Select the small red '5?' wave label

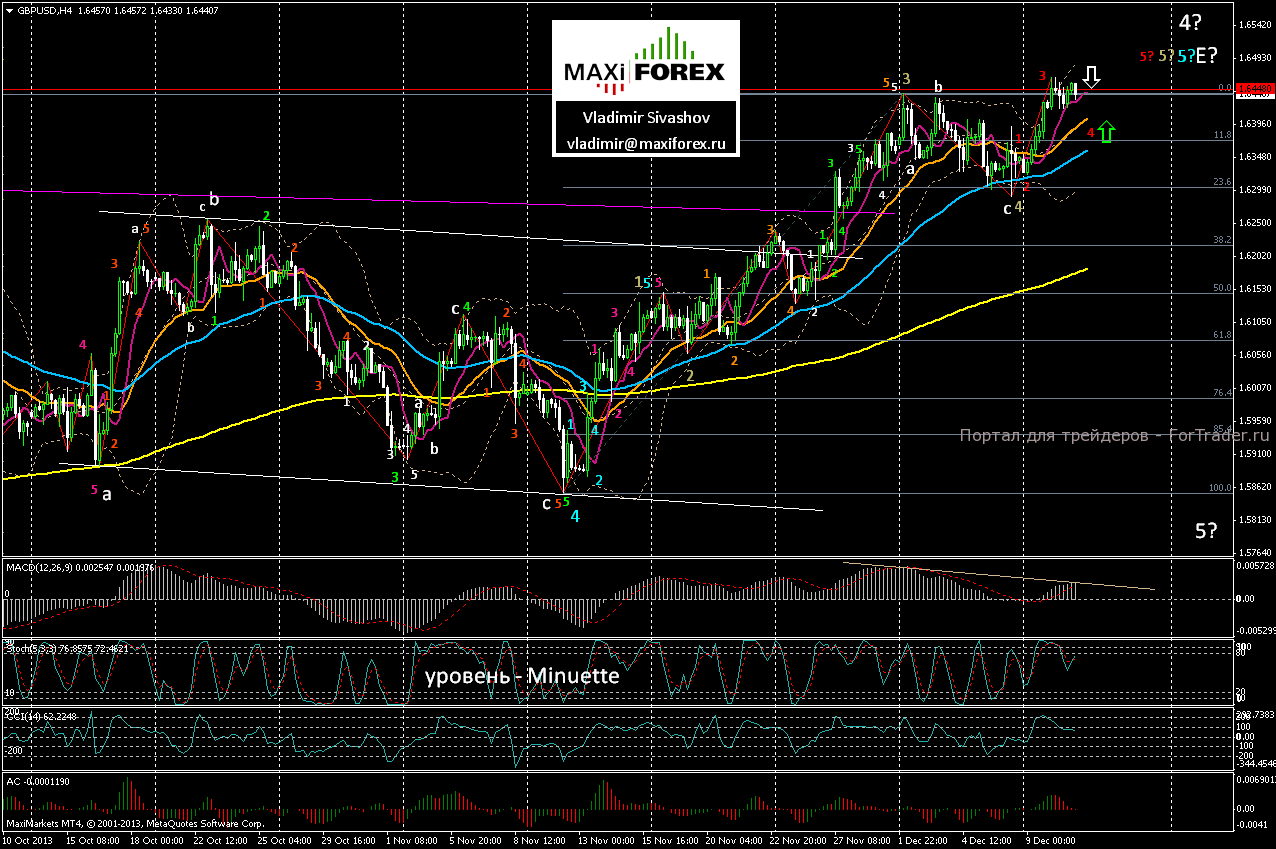tap(1147, 57)
